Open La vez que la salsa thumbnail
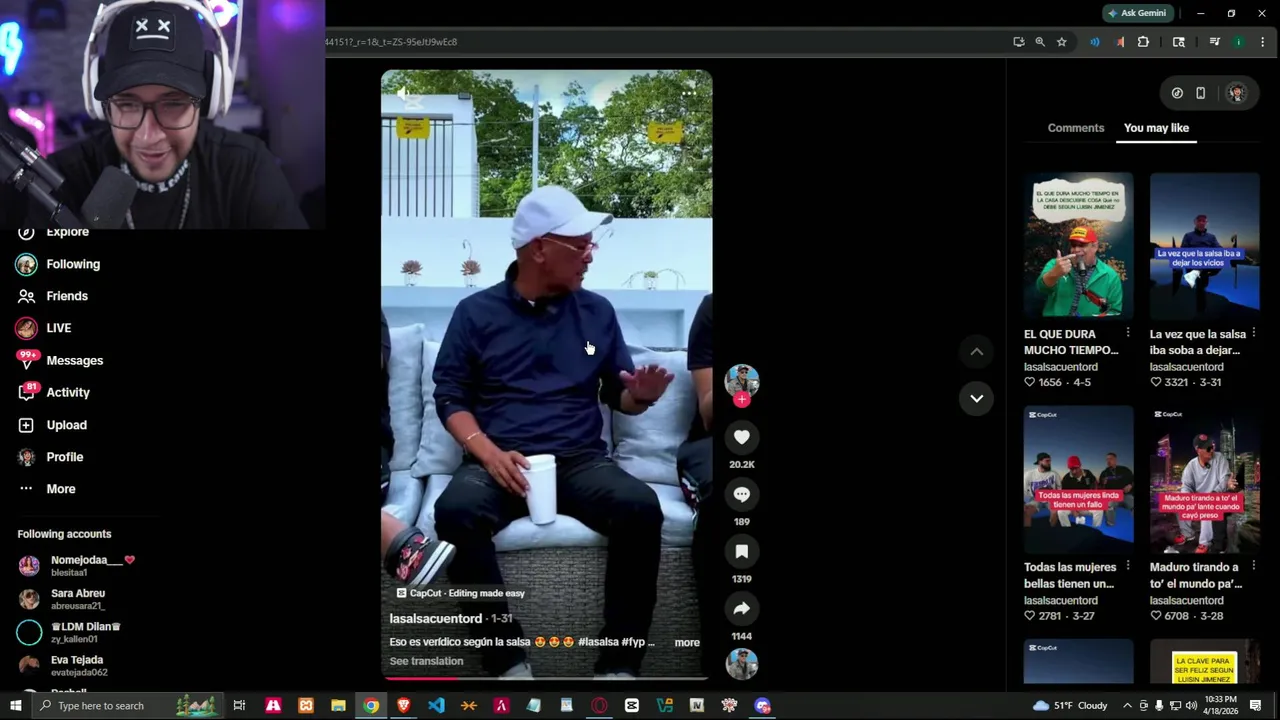1280x720 pixels. pyautogui.click(x=1204, y=246)
